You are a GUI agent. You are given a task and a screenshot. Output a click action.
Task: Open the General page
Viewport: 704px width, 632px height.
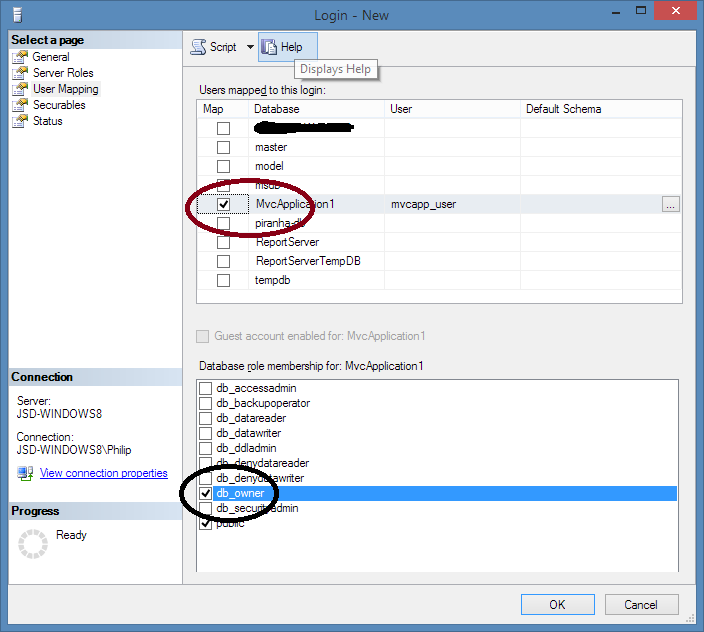pos(50,57)
